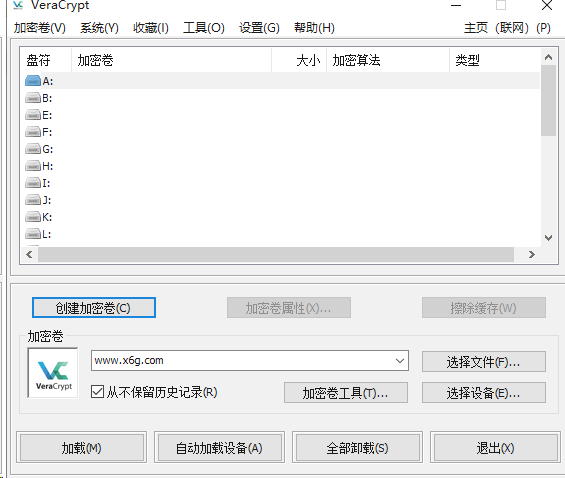565x478 pixels.
Task: Open the 帮助(H) menu
Action: coord(314,28)
